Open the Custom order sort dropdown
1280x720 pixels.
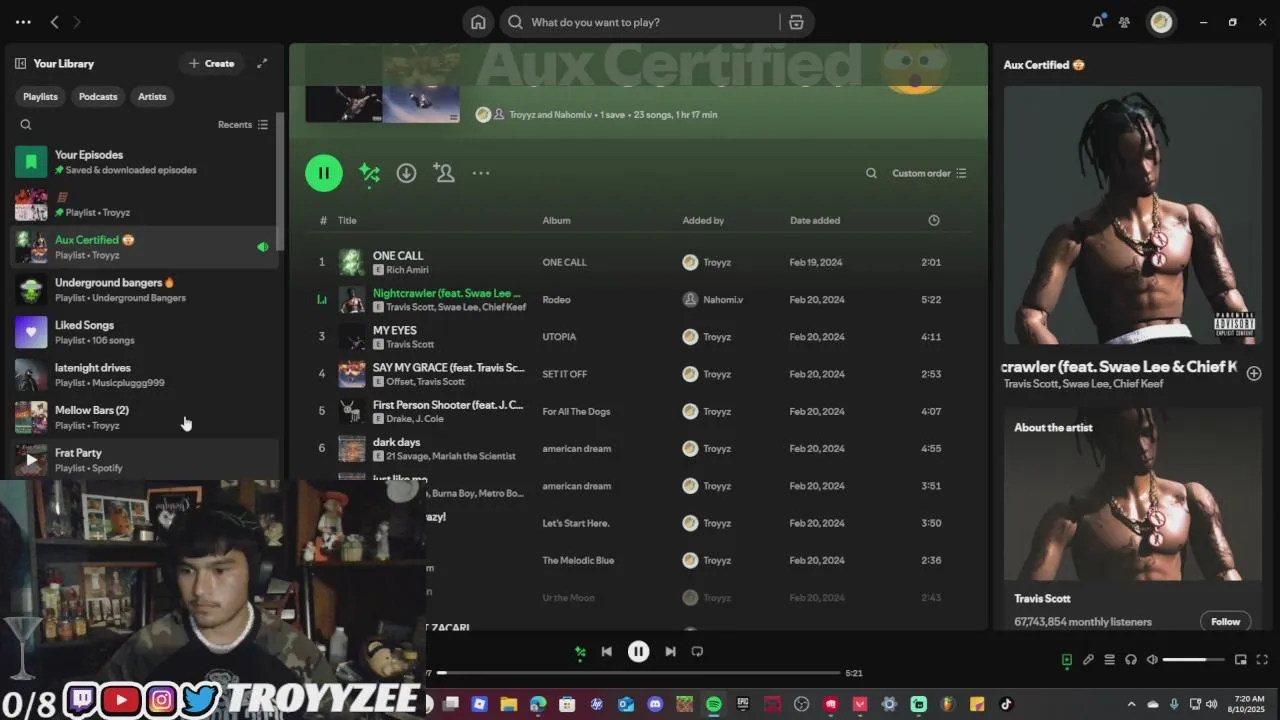(x=929, y=173)
